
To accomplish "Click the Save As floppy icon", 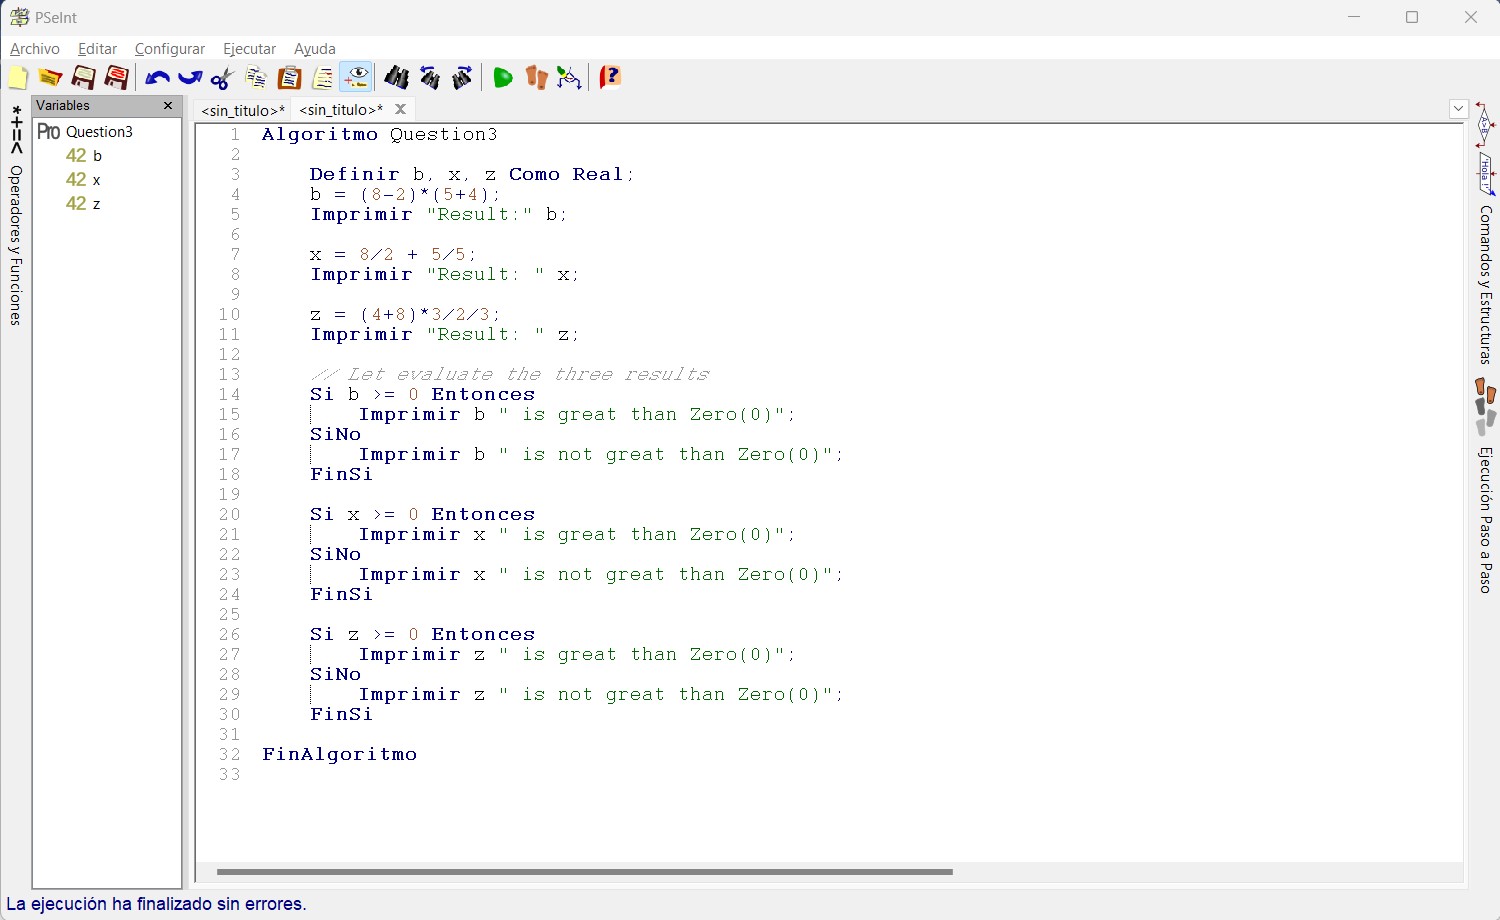I will click(x=116, y=78).
